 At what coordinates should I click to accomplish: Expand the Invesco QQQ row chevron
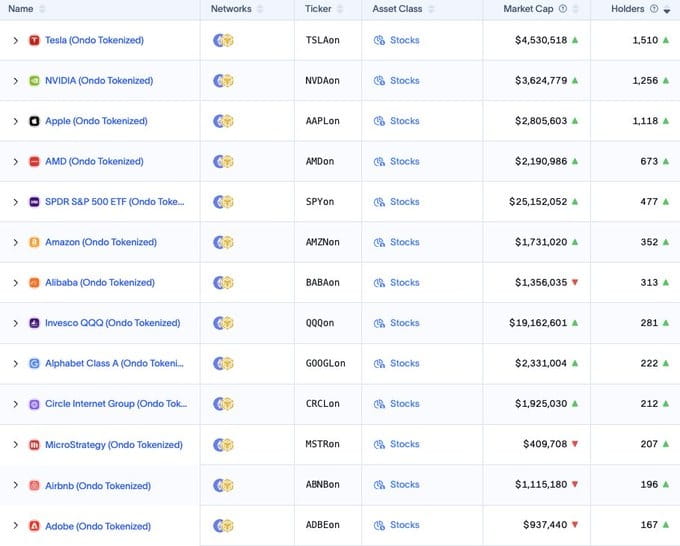[x=15, y=323]
